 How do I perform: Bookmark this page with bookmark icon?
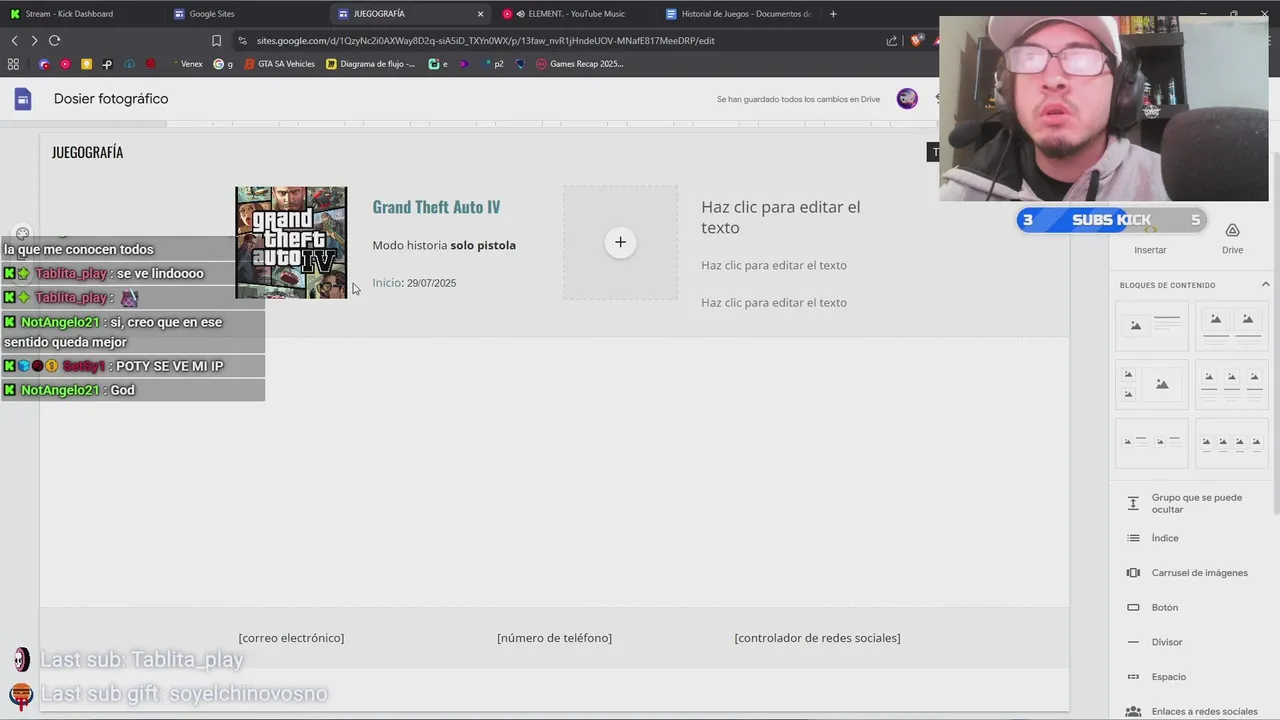pyautogui.click(x=216, y=41)
